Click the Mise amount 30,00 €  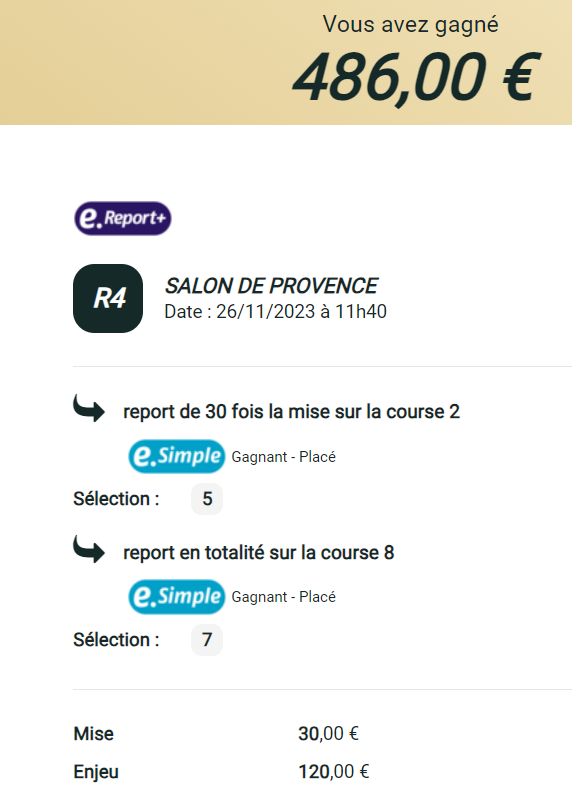pyautogui.click(x=328, y=734)
